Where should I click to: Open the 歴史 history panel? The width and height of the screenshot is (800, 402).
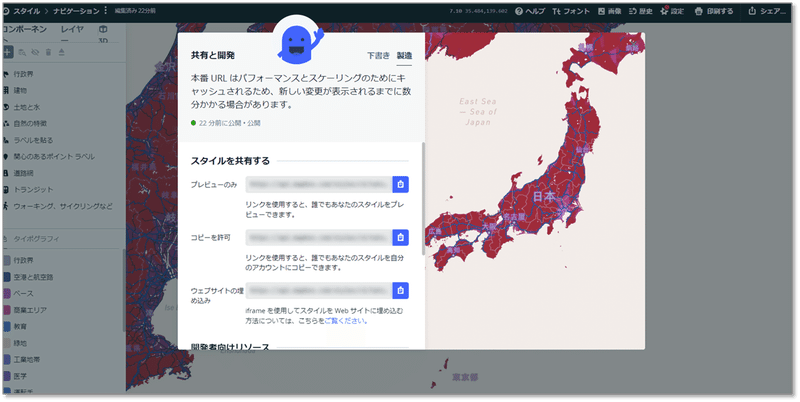(x=641, y=11)
